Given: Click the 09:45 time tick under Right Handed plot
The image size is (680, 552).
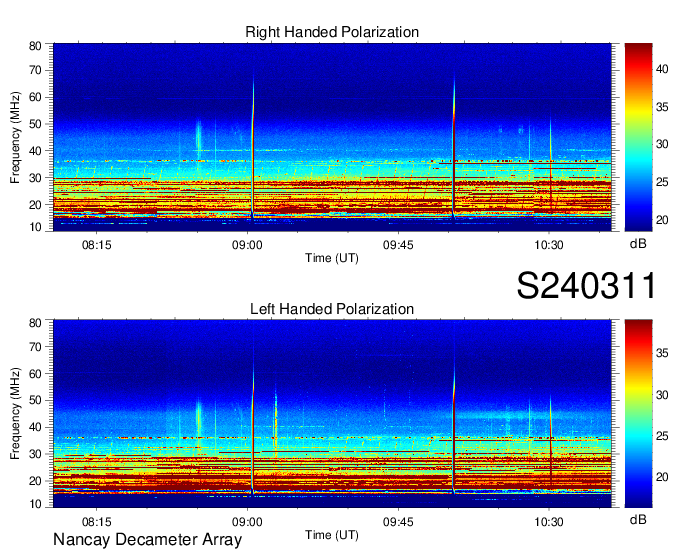Looking at the screenshot, I should pos(398,245).
